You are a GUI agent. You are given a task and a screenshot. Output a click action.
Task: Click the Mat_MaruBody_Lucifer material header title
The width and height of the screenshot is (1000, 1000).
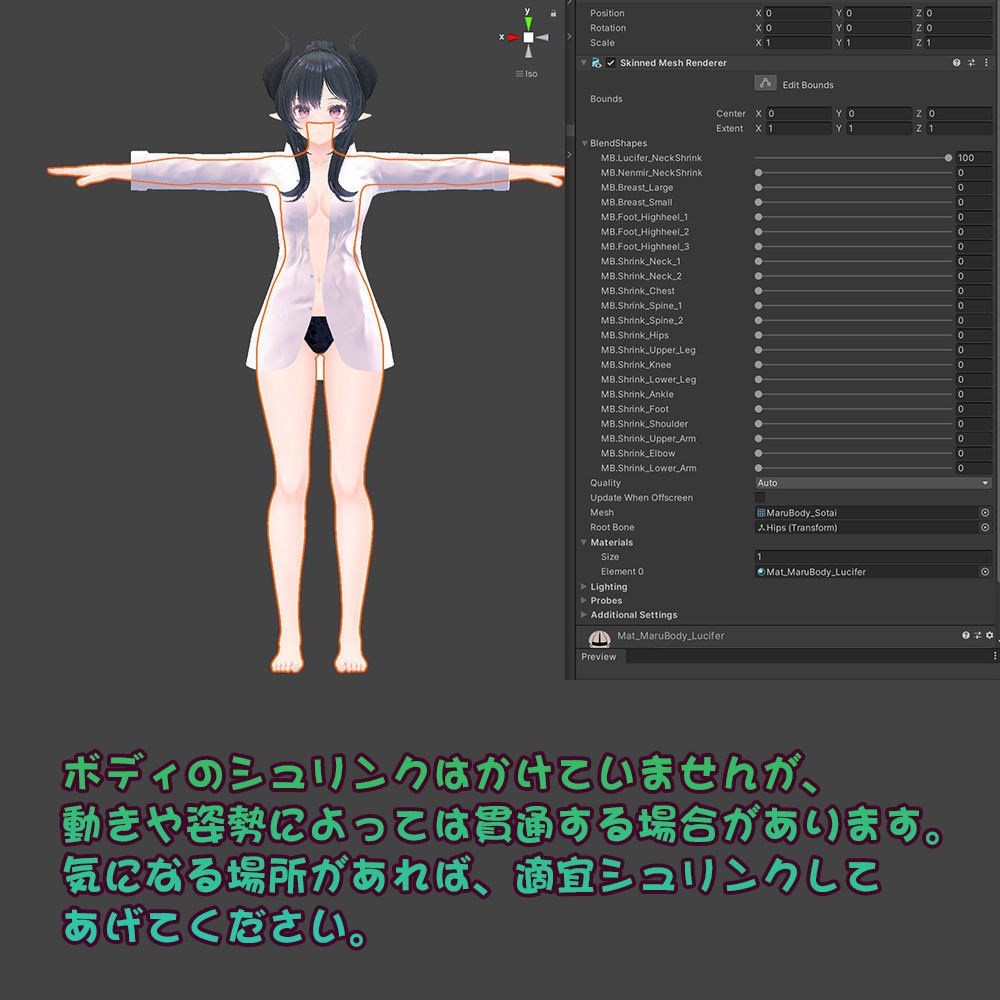pos(670,636)
